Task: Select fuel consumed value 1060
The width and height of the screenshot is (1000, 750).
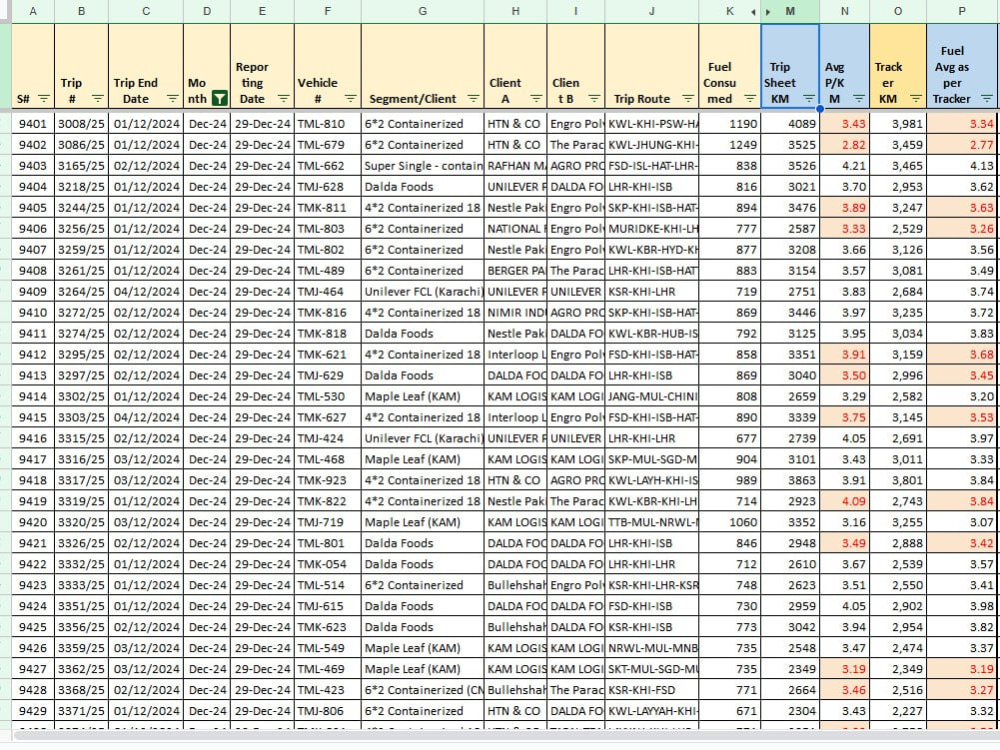Action: [730, 522]
